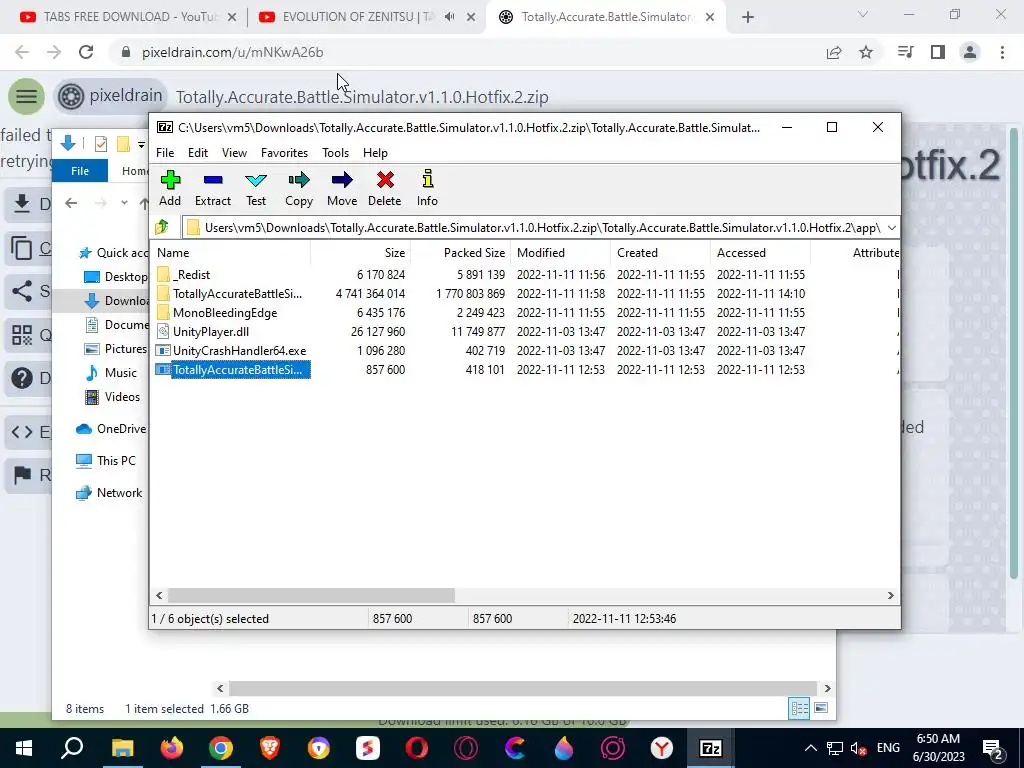The width and height of the screenshot is (1024, 768).
Task: Open the Favorites menu
Action: (x=284, y=153)
